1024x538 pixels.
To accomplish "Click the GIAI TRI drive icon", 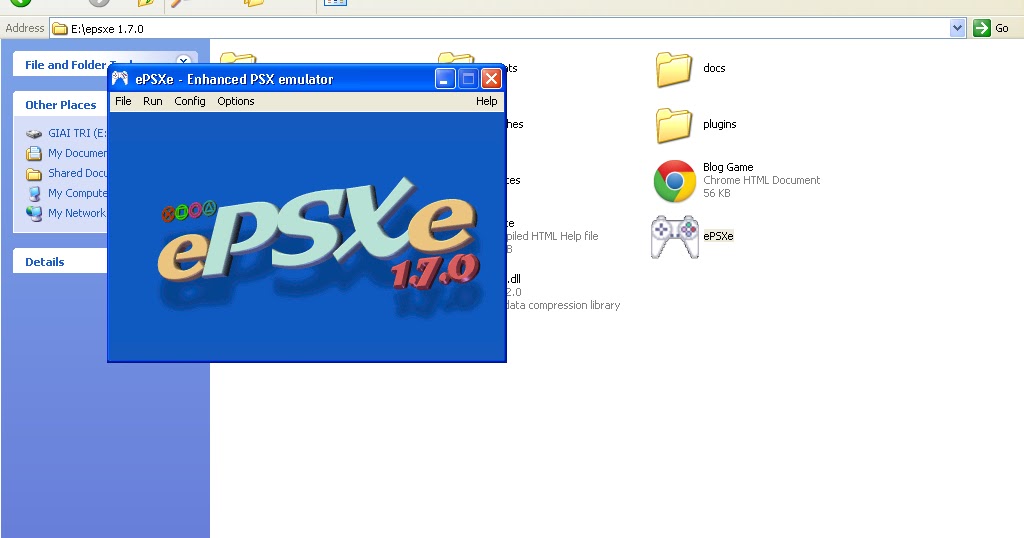I will coord(34,134).
